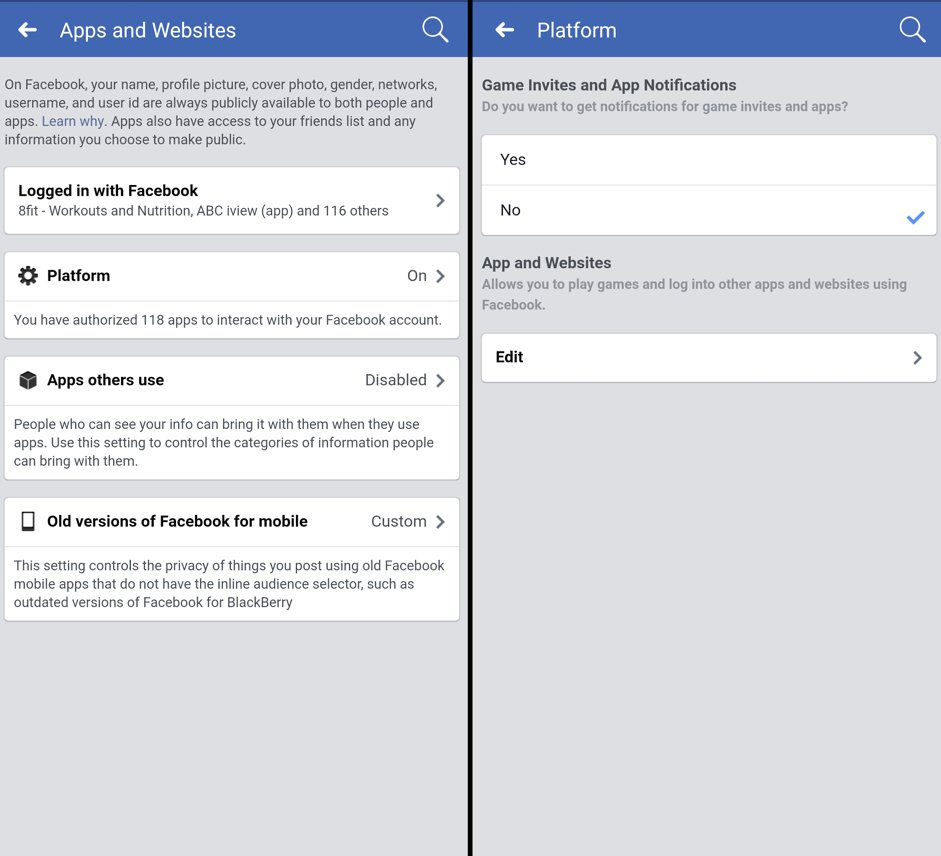Open Platform setting via On chevron
This screenshot has width=941, height=856.
pyautogui.click(x=440, y=276)
